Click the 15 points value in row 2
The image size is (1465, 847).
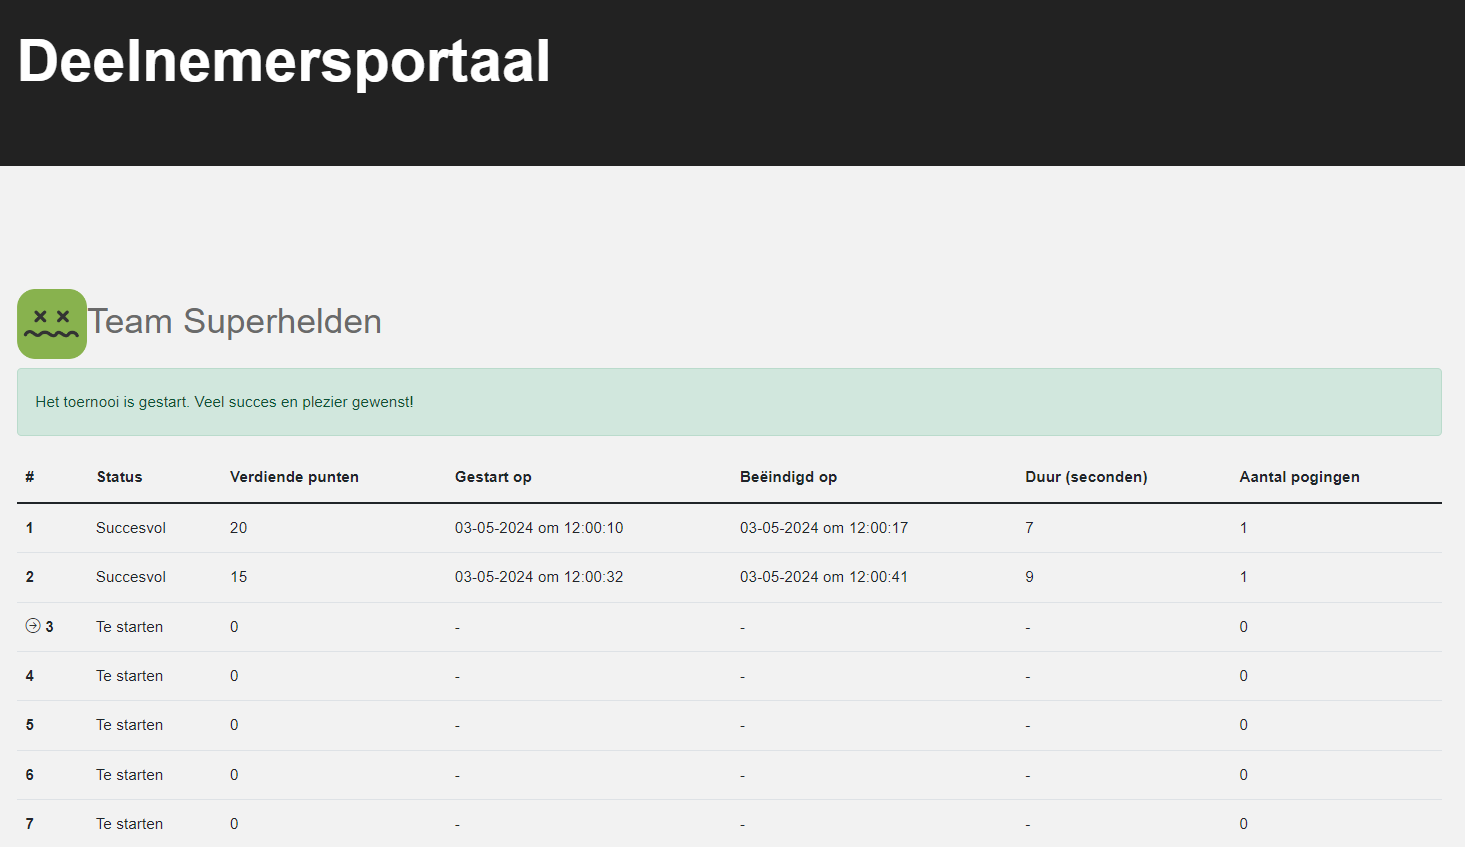point(238,577)
